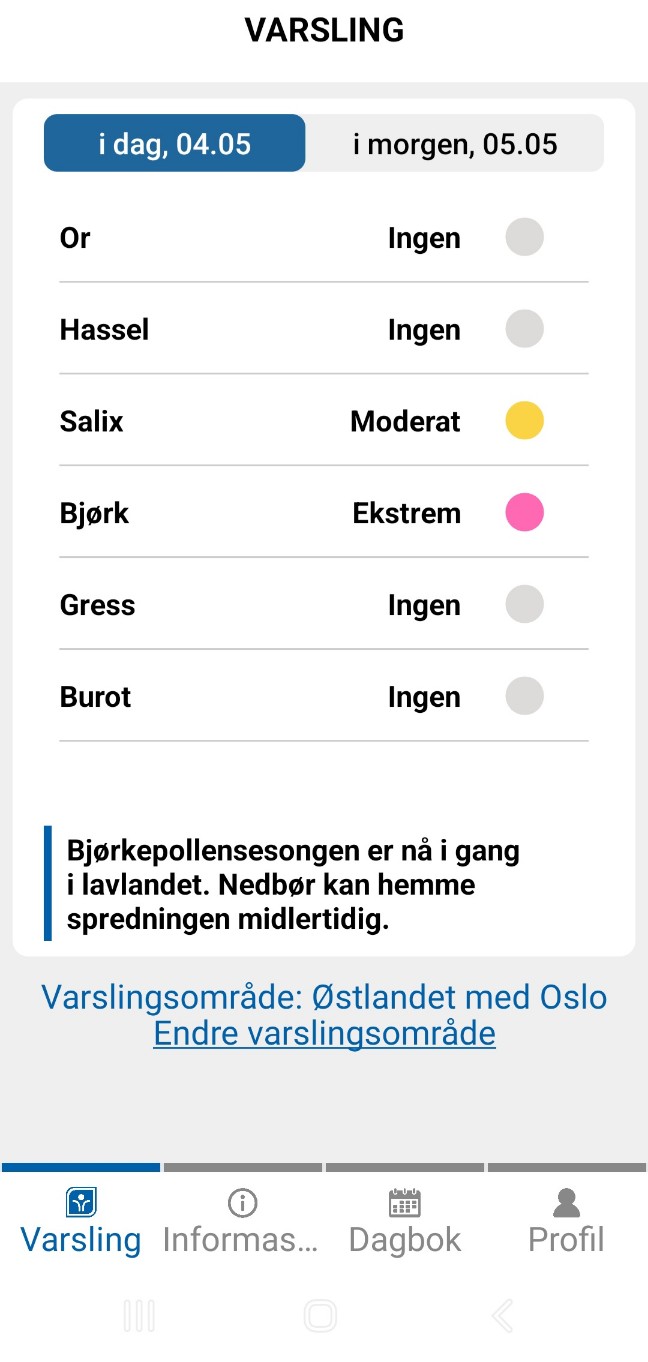Tap the pink Bjørk pollen level dot
The height and width of the screenshot is (1362, 648).
coord(524,513)
